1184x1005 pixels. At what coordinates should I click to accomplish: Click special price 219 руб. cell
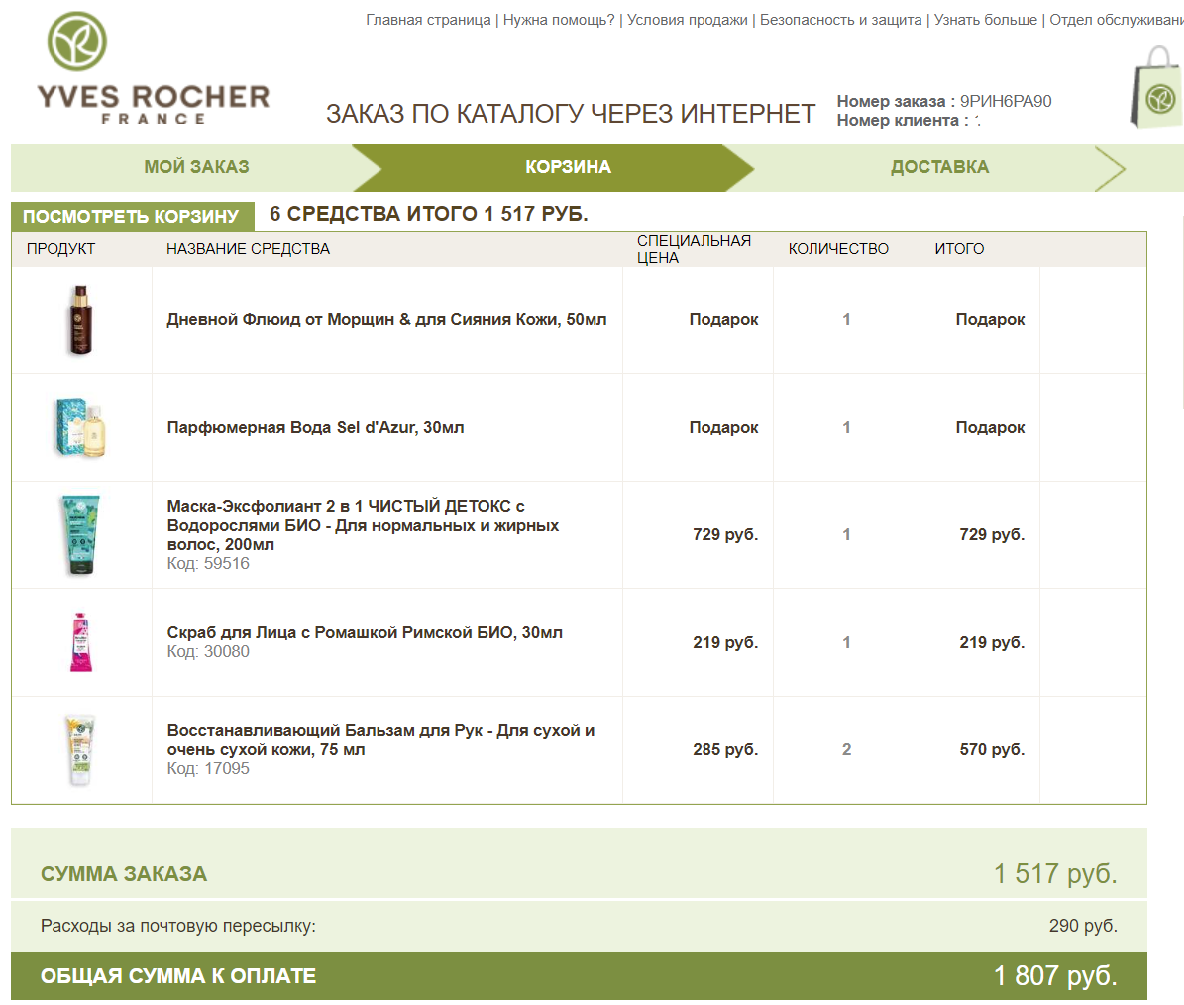coord(726,642)
